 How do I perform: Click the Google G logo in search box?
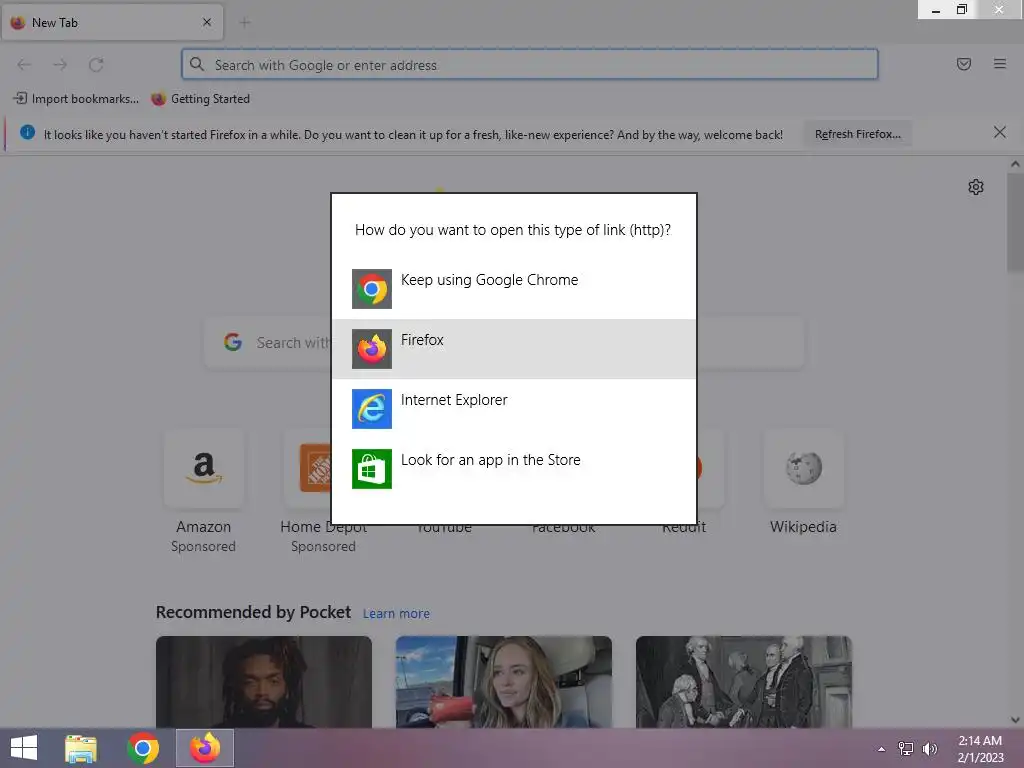pyautogui.click(x=233, y=342)
